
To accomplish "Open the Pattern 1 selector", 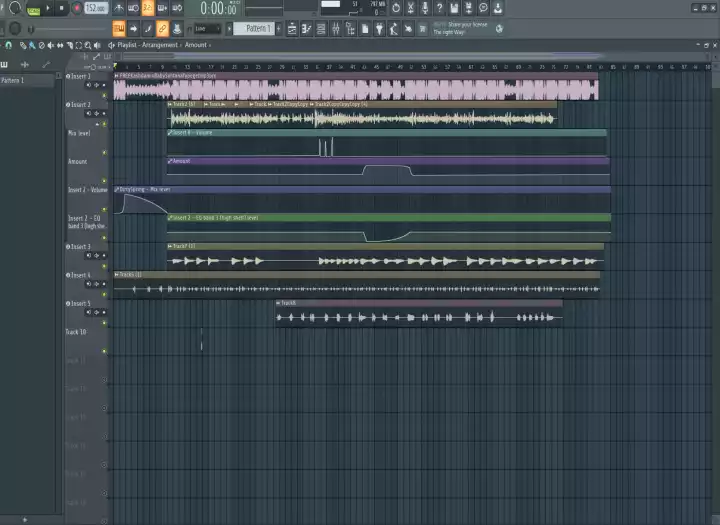I will tap(254, 28).
